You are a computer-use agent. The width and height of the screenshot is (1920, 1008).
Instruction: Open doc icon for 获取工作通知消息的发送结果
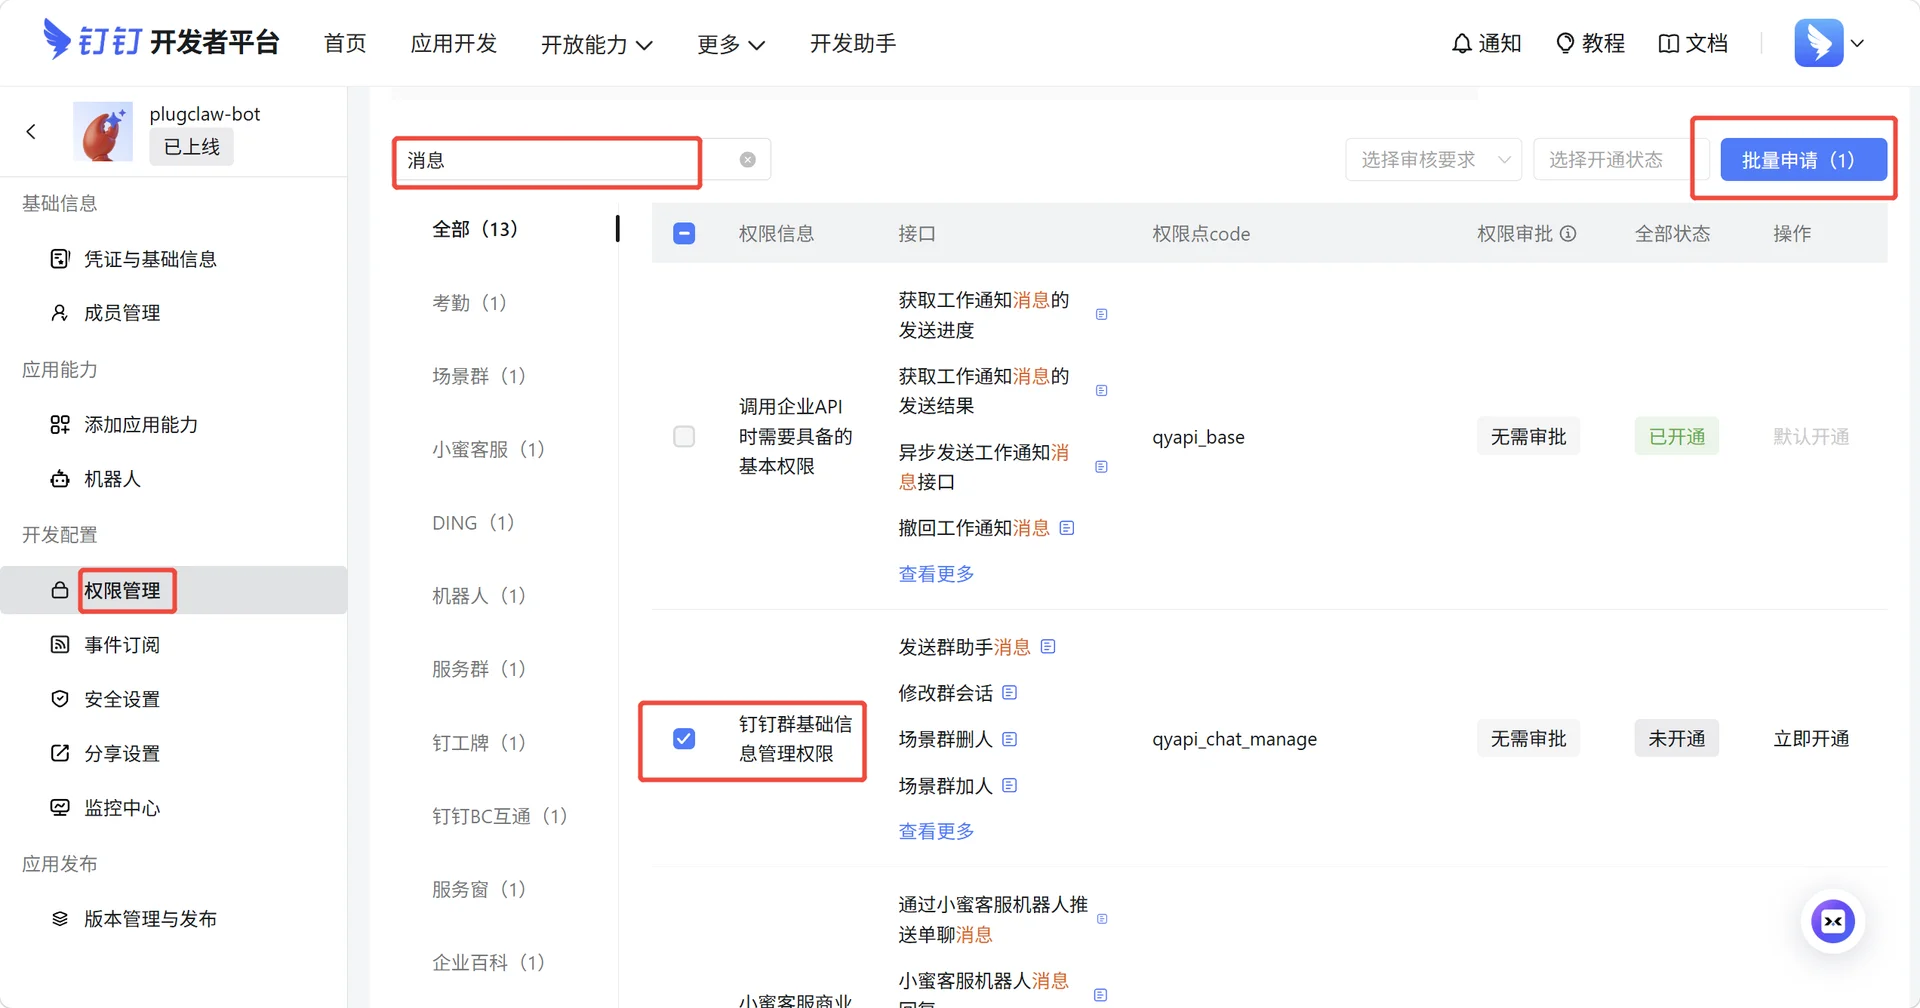(x=1102, y=390)
